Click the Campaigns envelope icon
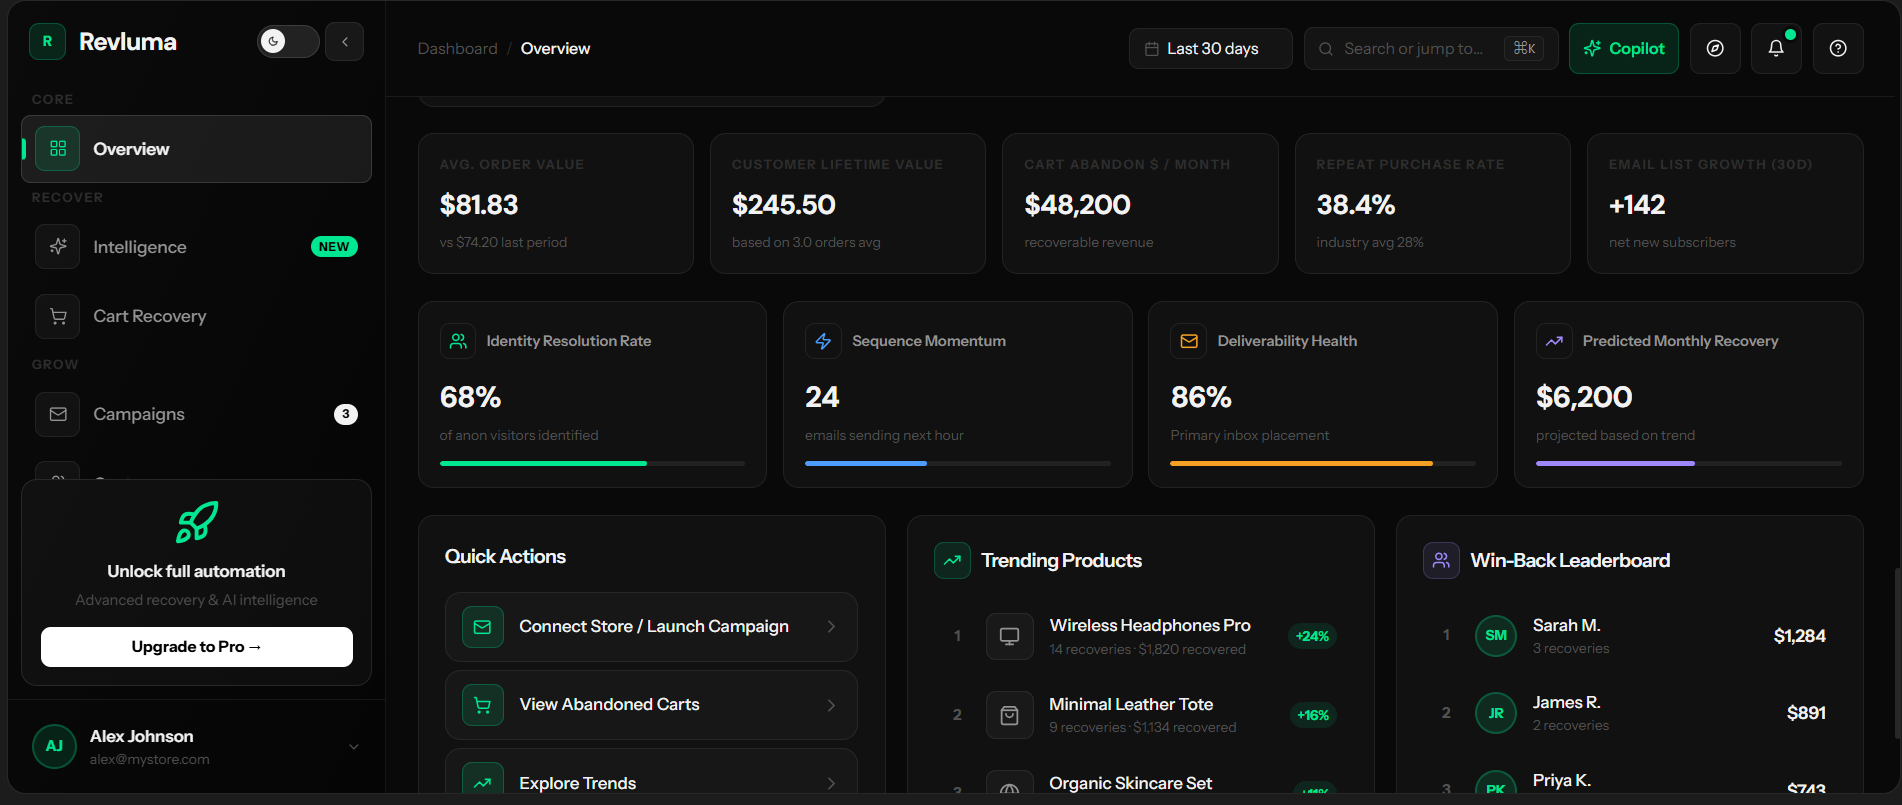 coord(58,414)
